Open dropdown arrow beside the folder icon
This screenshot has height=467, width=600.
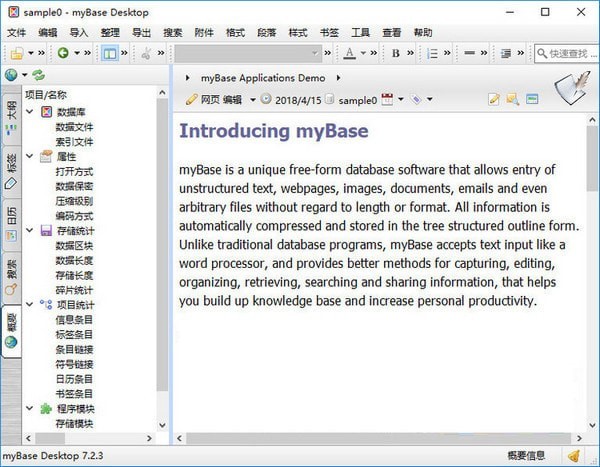pyautogui.click(x=31, y=53)
